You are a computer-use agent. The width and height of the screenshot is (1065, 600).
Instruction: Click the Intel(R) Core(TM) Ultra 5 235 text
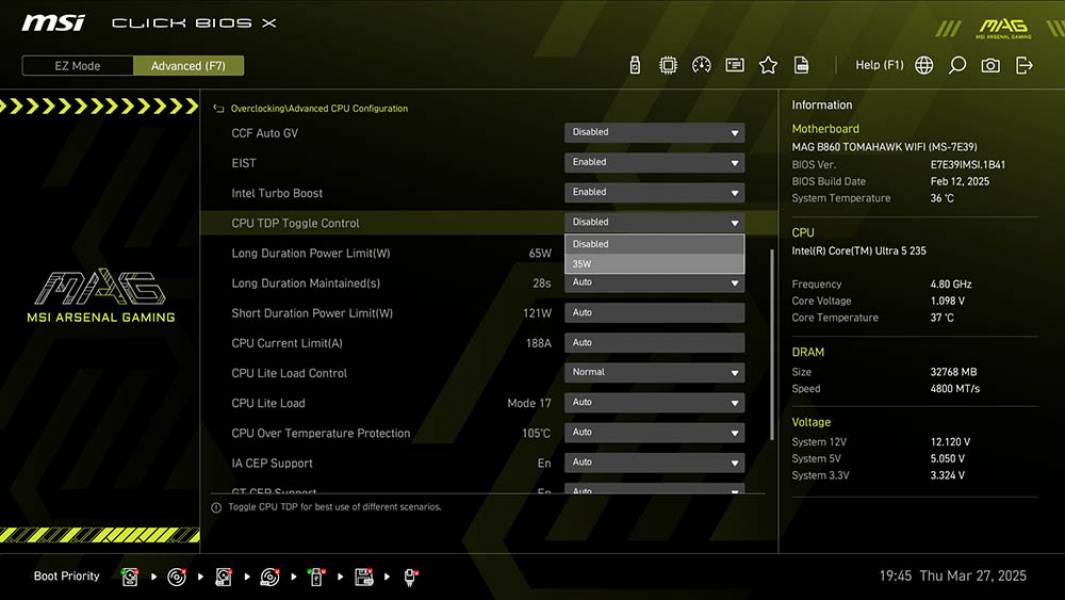(859, 251)
